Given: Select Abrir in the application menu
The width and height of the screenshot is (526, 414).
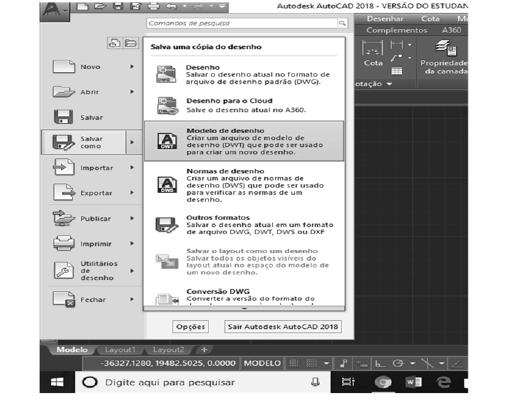Looking at the screenshot, I should pyautogui.click(x=91, y=92).
